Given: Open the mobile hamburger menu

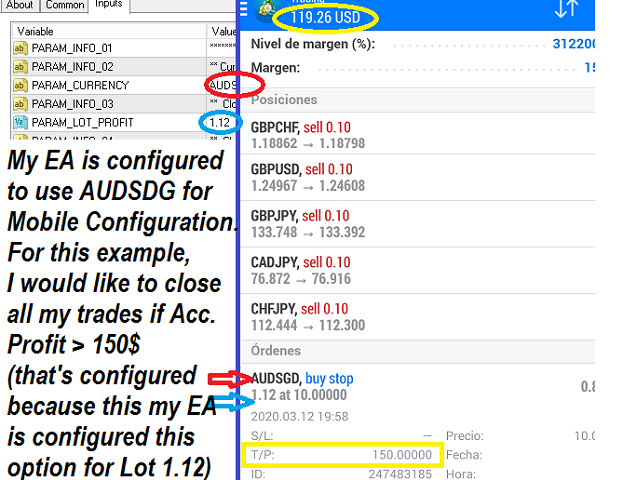Looking at the screenshot, I should (244, 9).
